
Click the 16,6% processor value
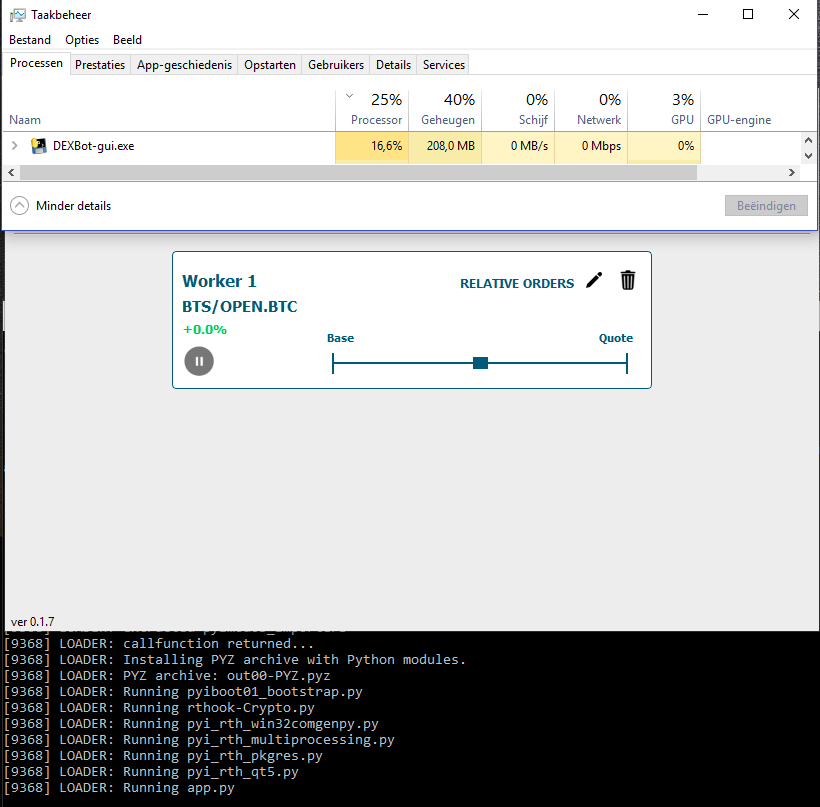click(x=386, y=146)
